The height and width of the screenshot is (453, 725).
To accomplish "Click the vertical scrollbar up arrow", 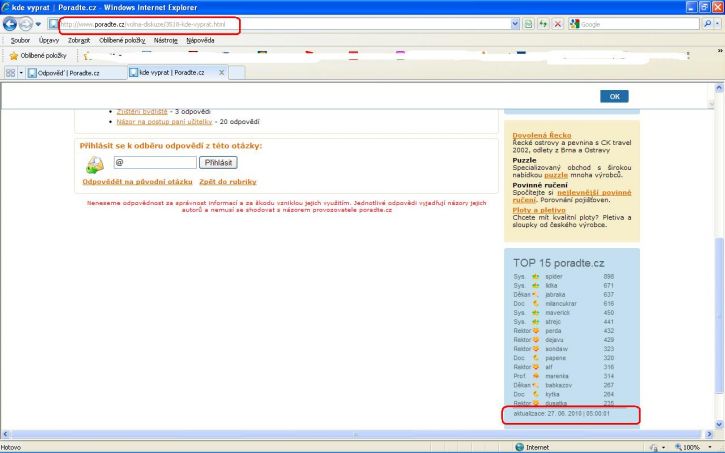I will [x=719, y=87].
